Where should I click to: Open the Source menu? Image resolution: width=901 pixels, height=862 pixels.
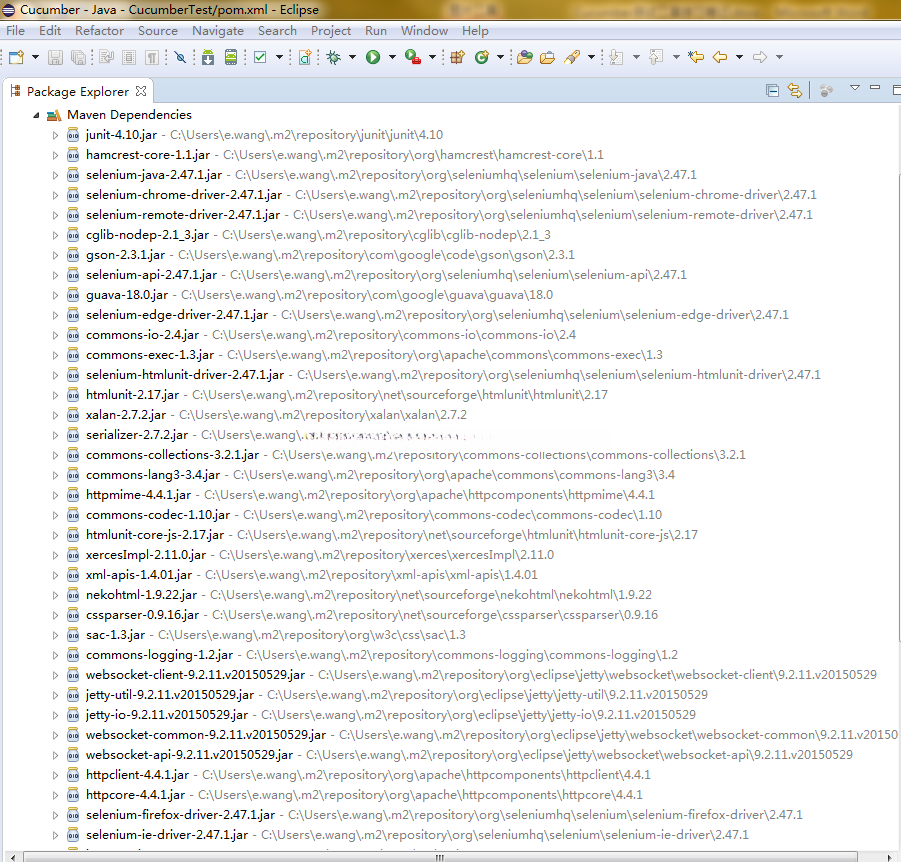pos(157,30)
